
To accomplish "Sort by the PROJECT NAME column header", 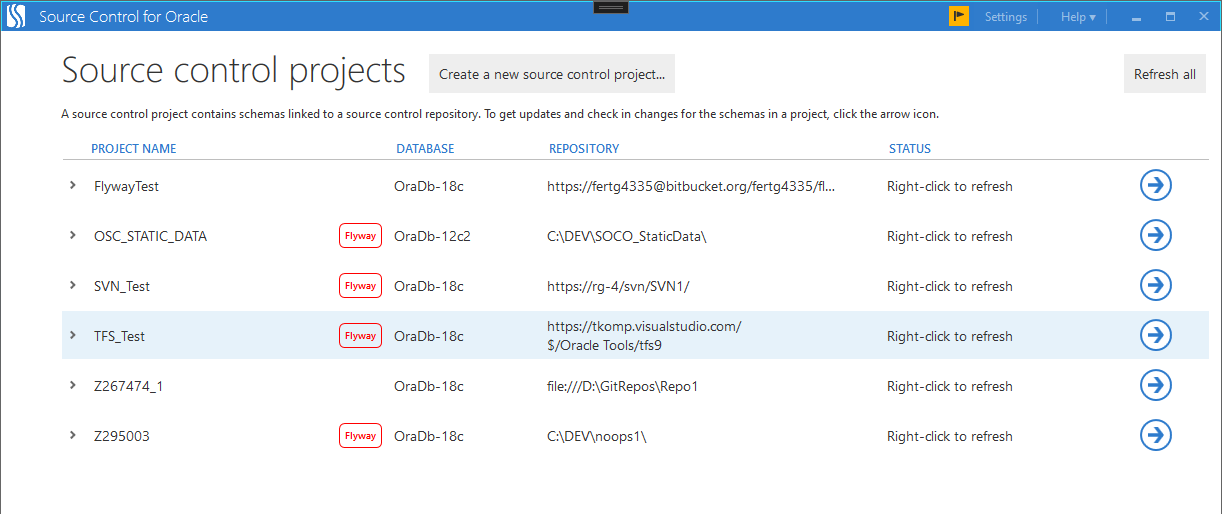I will [x=133, y=149].
